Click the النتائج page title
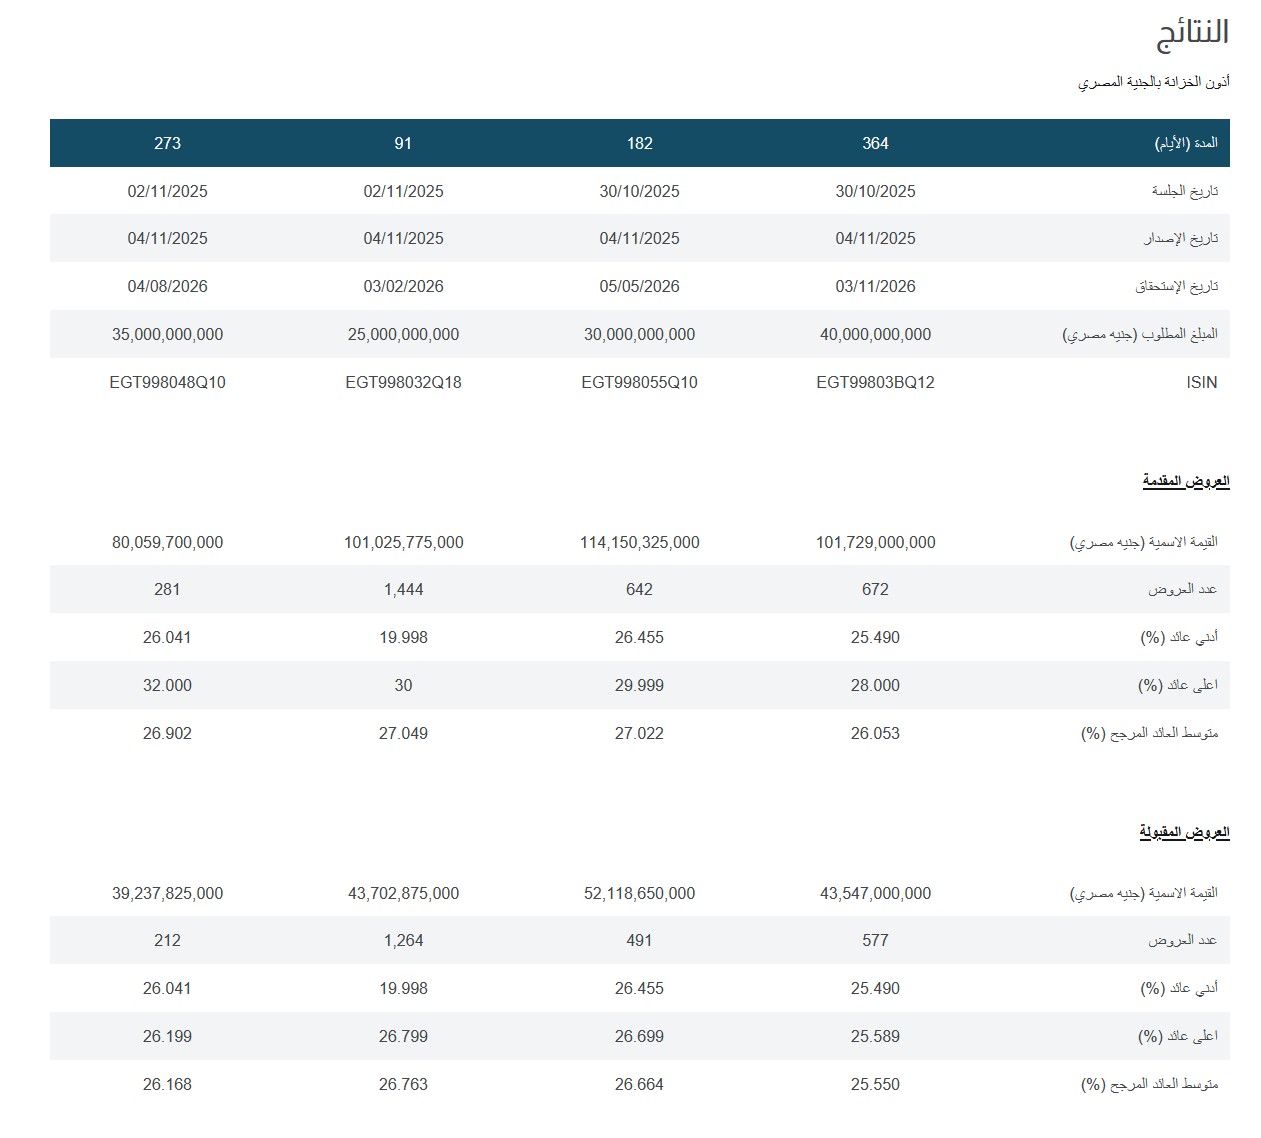This screenshot has height=1138, width=1261. click(x=1192, y=33)
